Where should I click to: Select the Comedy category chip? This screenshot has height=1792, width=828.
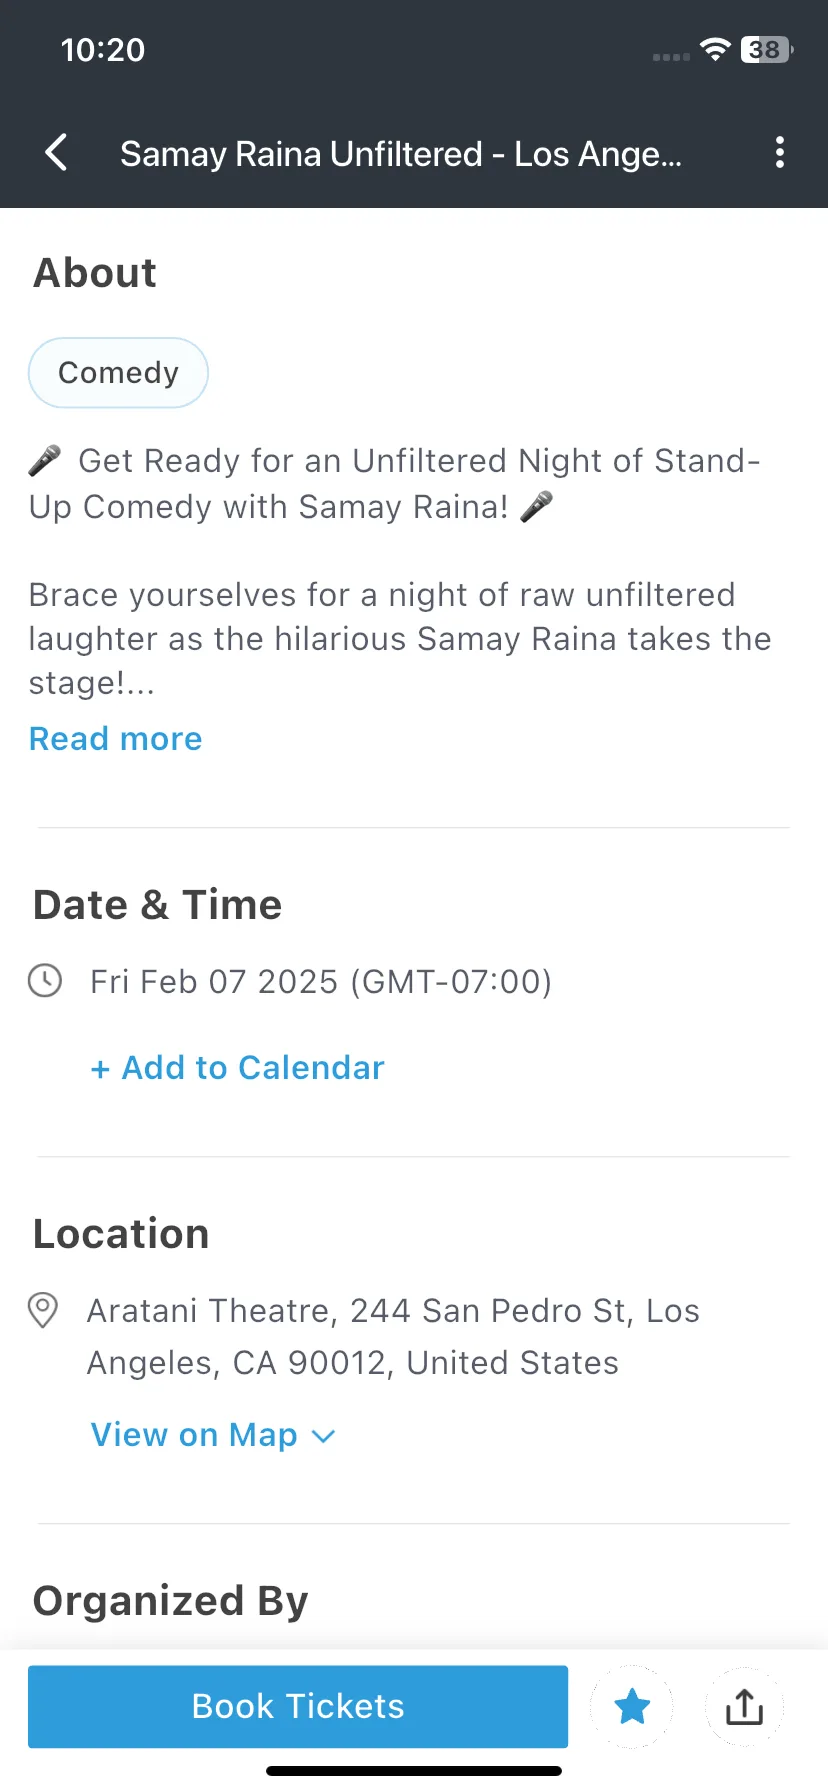coord(118,373)
